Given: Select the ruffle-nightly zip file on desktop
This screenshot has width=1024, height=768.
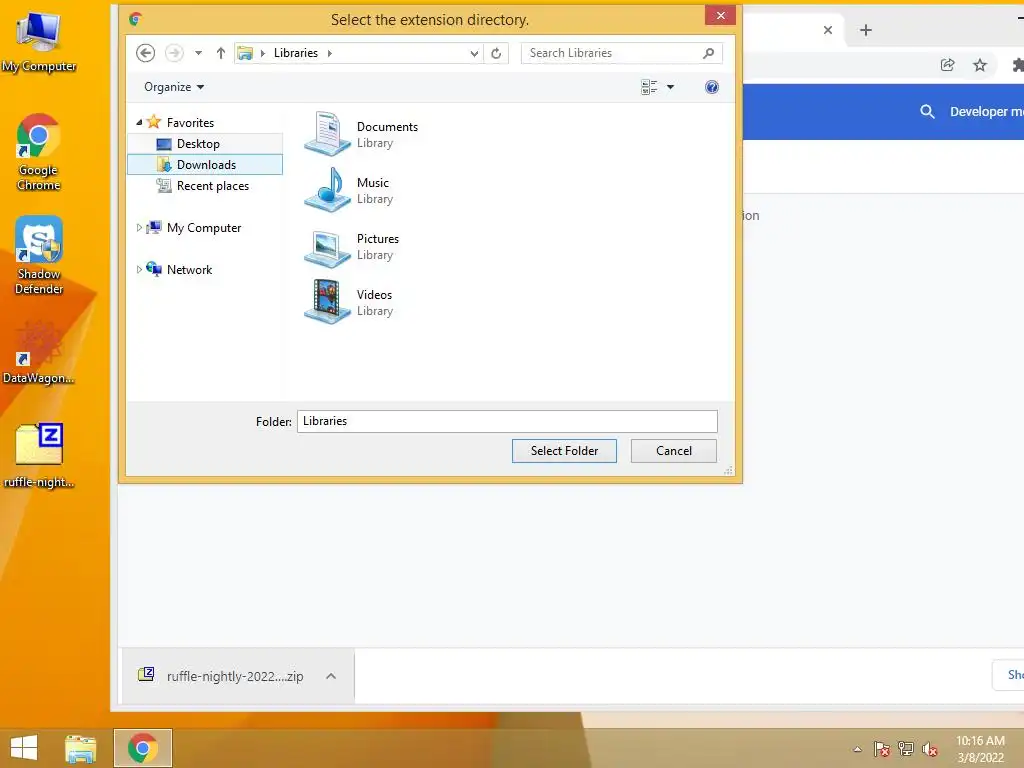Looking at the screenshot, I should 39,456.
